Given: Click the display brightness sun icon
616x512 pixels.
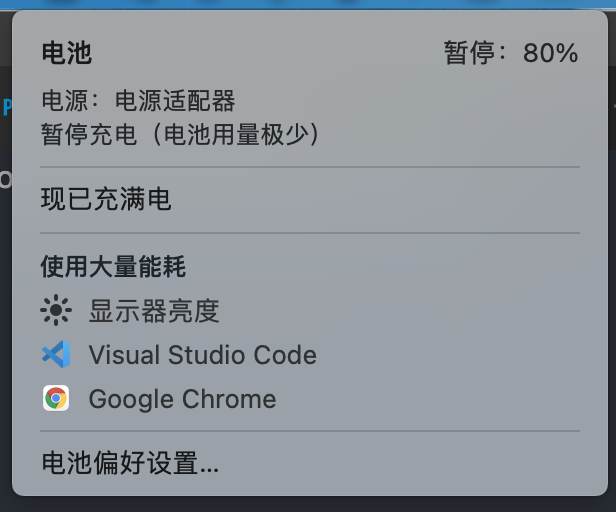Looking at the screenshot, I should coord(56,311).
